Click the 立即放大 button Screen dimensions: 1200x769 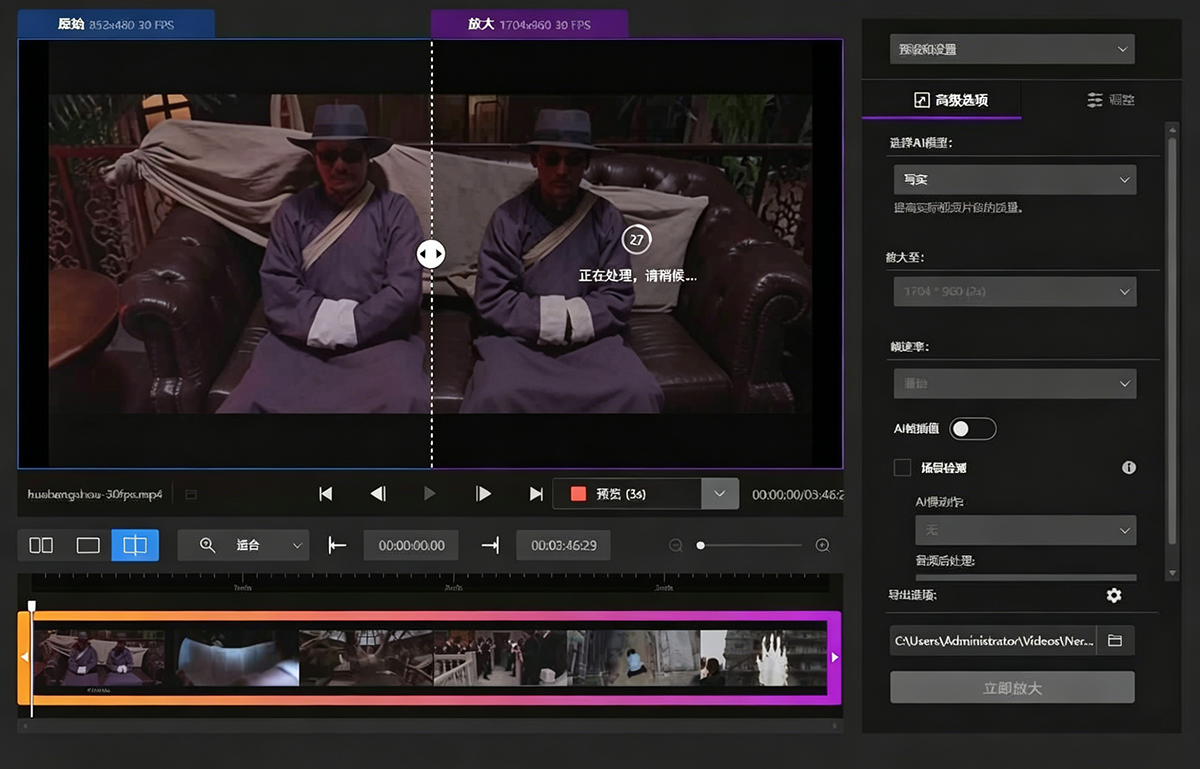coord(1012,688)
